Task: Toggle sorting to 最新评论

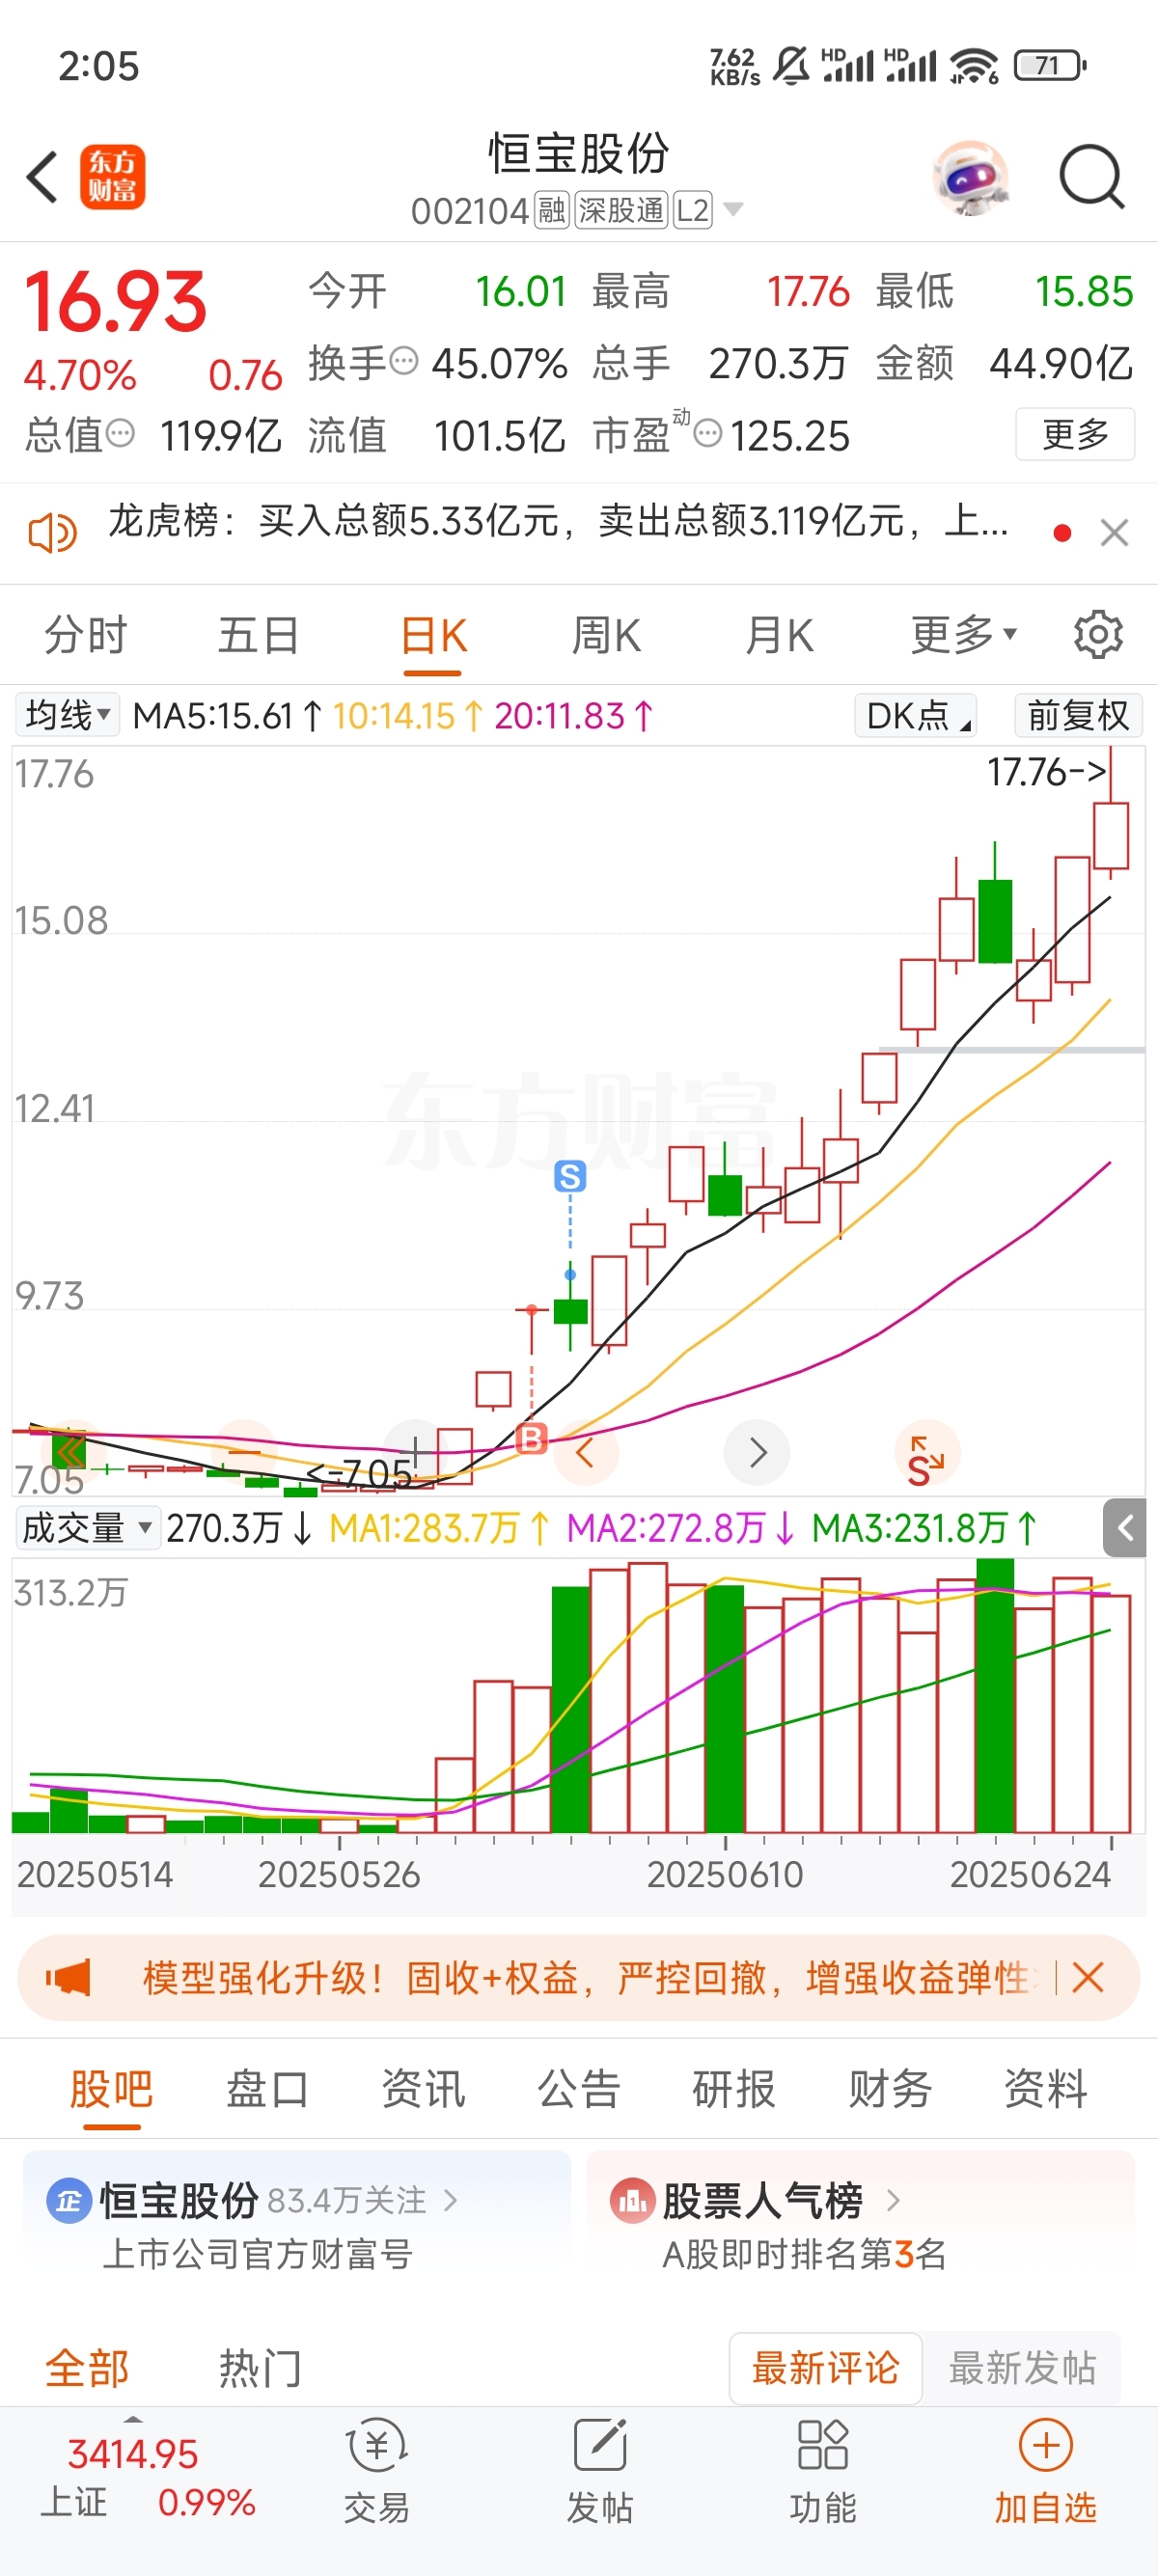Action: pyautogui.click(x=825, y=2368)
